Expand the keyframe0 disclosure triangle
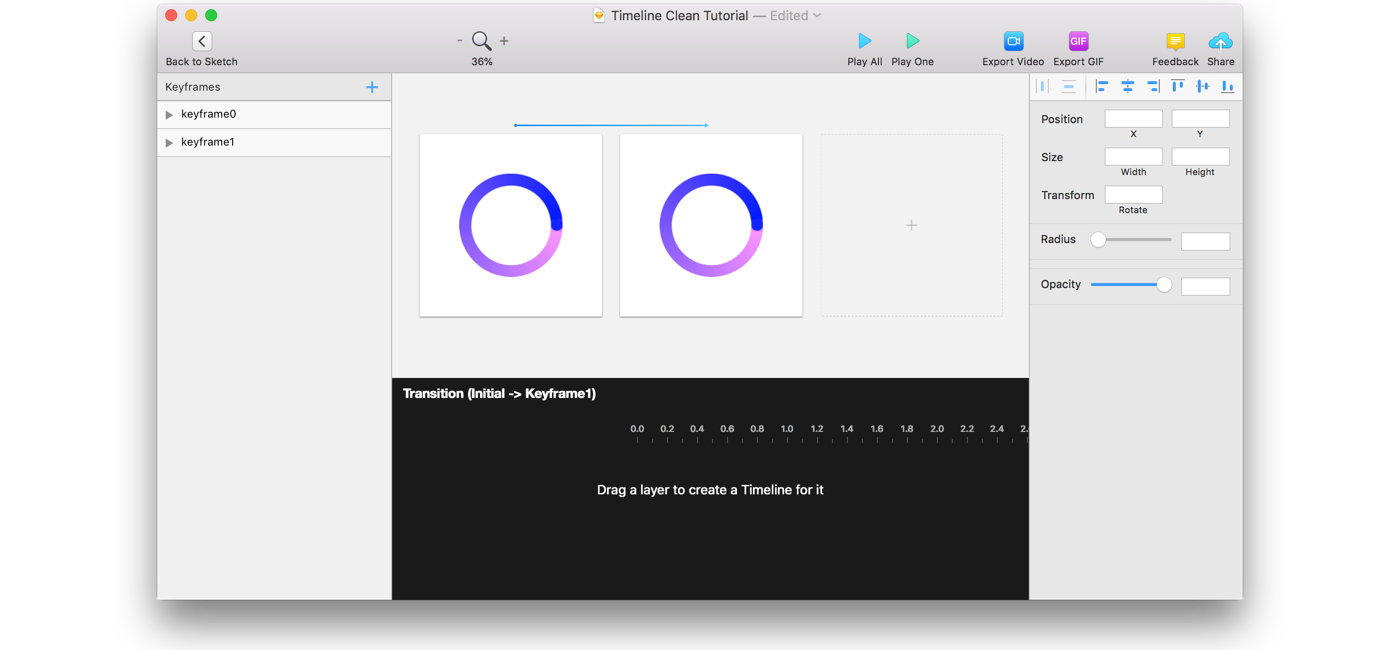The width and height of the screenshot is (1400, 650). click(169, 115)
